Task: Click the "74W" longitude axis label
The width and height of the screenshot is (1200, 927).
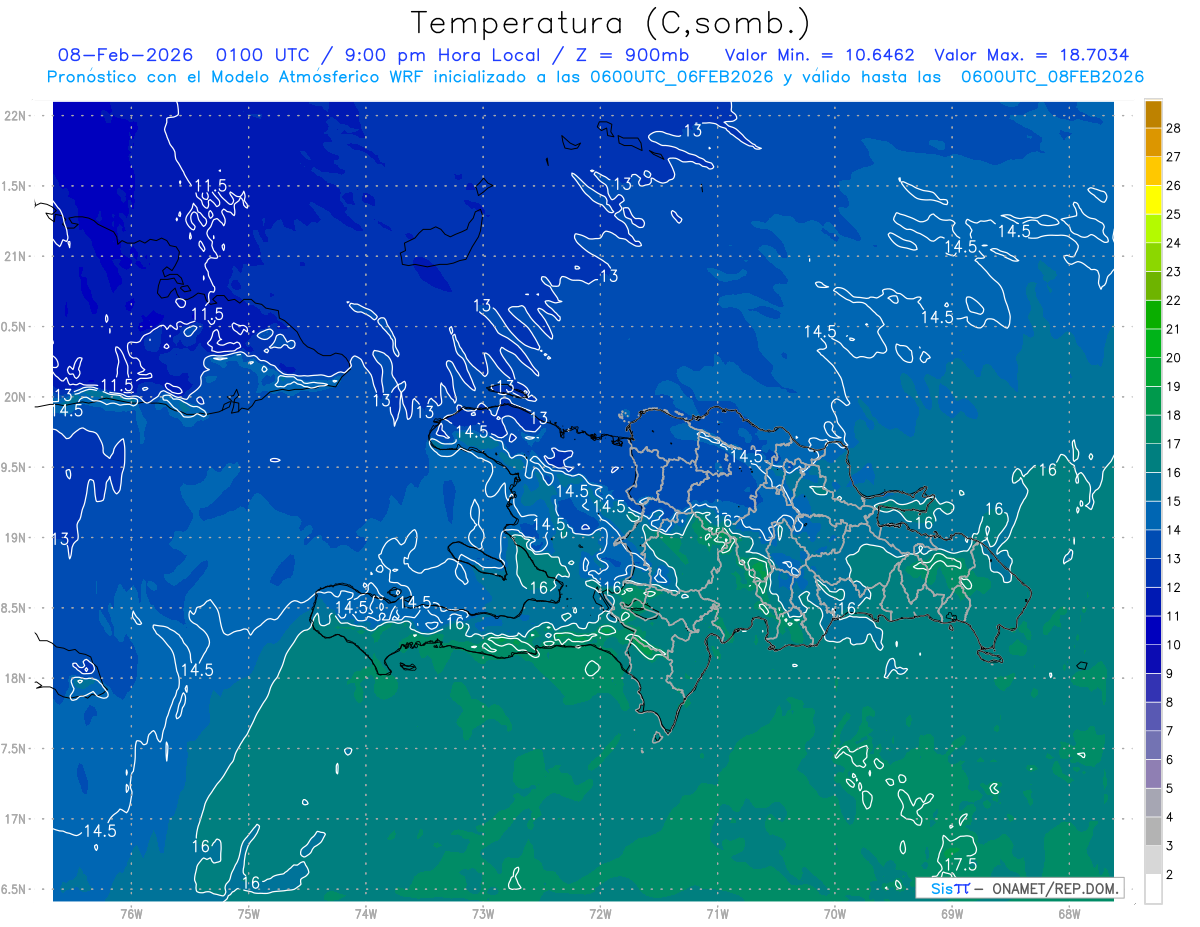Action: point(365,913)
